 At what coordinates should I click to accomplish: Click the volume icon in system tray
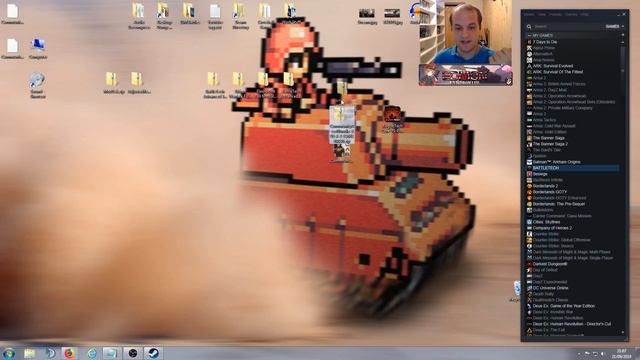pyautogui.click(x=602, y=353)
